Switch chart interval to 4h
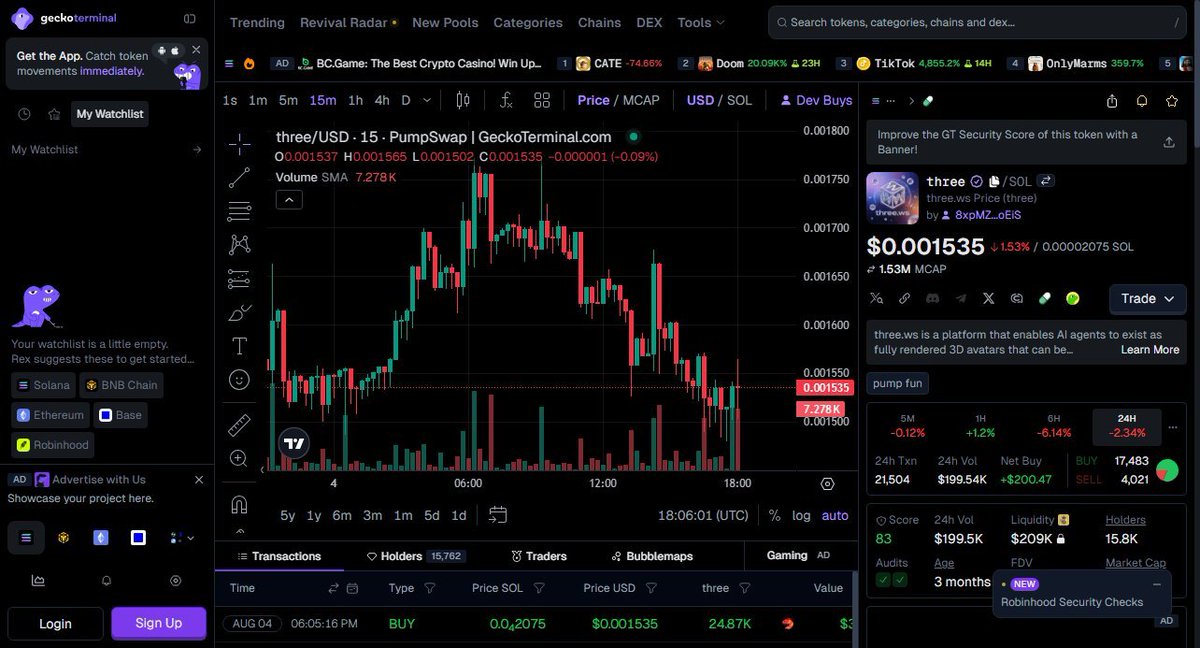Viewport: 1200px width, 648px height. tap(382, 100)
